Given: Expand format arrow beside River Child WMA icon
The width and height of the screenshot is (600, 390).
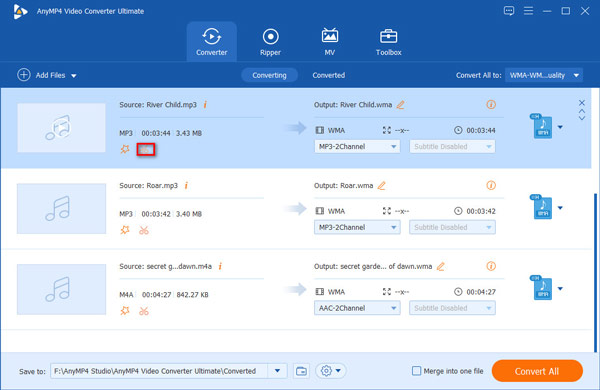Looking at the screenshot, I should click(x=560, y=127).
